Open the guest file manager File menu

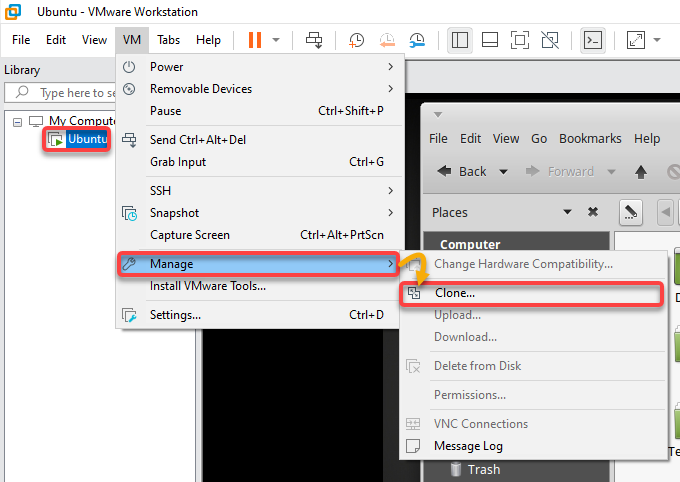click(x=438, y=139)
